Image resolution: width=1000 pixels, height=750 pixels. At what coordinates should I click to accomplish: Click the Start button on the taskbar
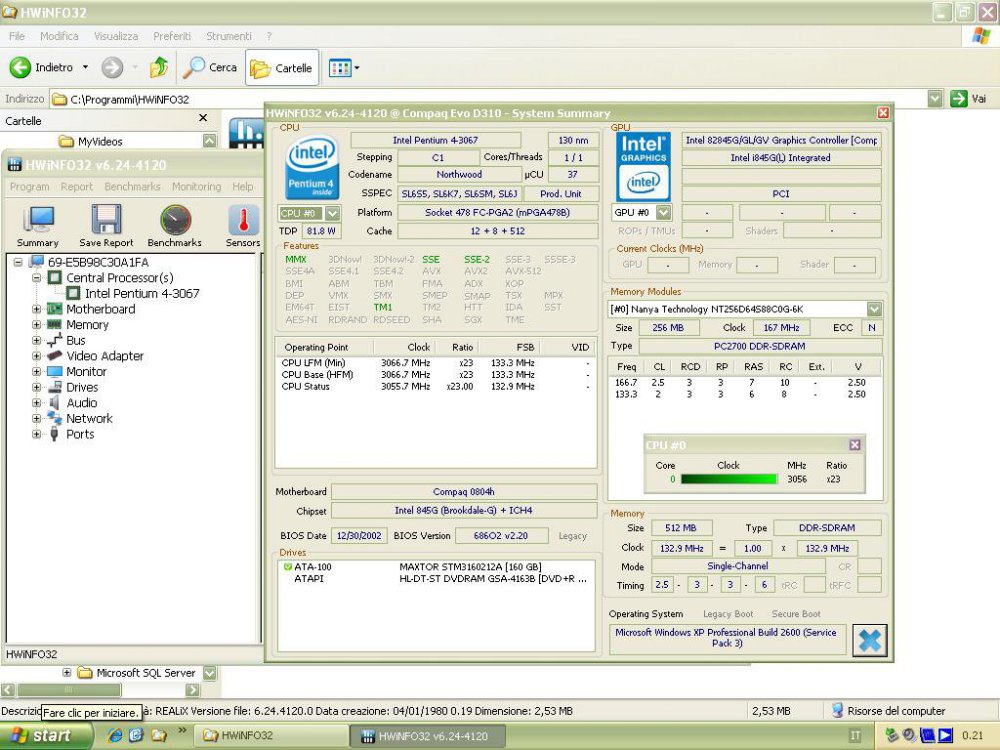pyautogui.click(x=44, y=735)
